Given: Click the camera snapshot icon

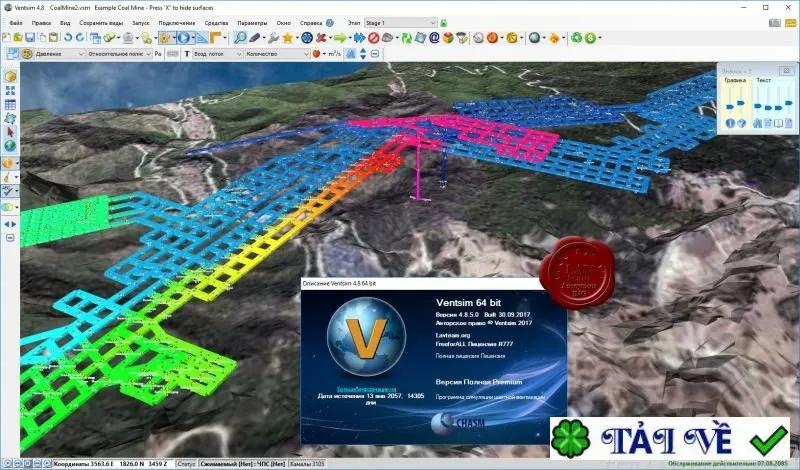Looking at the screenshot, I should click(775, 23).
